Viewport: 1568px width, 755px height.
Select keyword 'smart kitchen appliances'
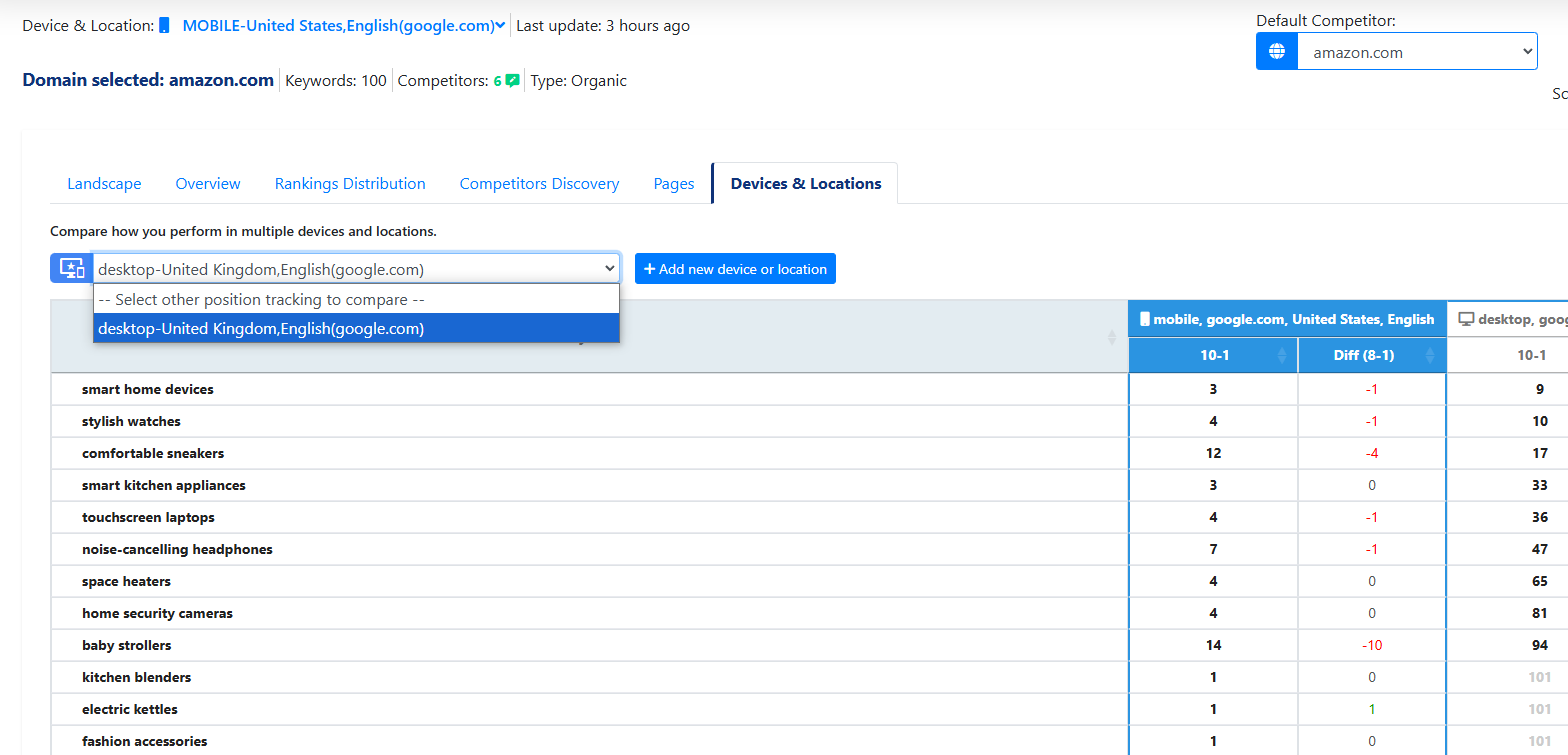point(164,485)
